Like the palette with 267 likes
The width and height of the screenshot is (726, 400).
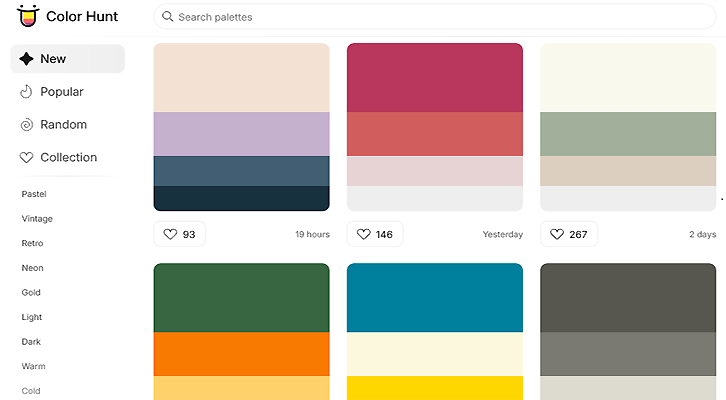pos(569,234)
